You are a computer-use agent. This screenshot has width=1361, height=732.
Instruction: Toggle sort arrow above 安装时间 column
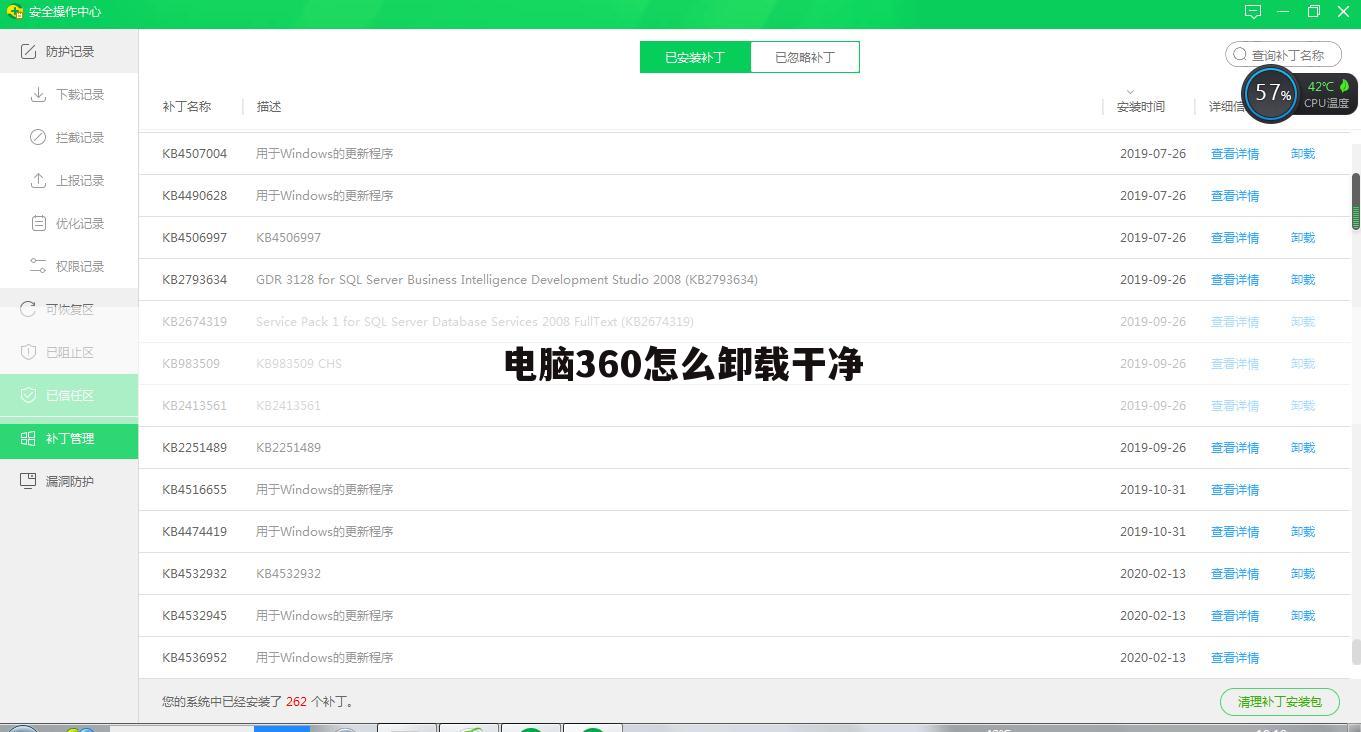point(1130,92)
